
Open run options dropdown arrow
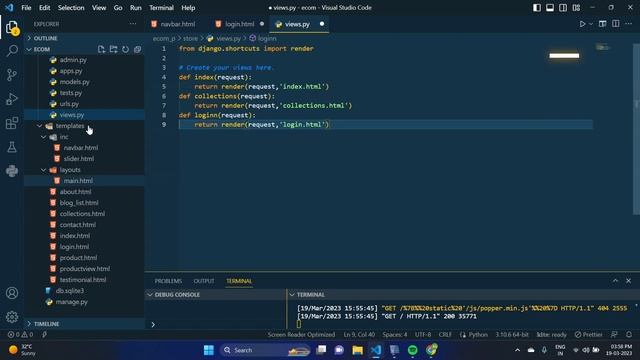pos(591,24)
